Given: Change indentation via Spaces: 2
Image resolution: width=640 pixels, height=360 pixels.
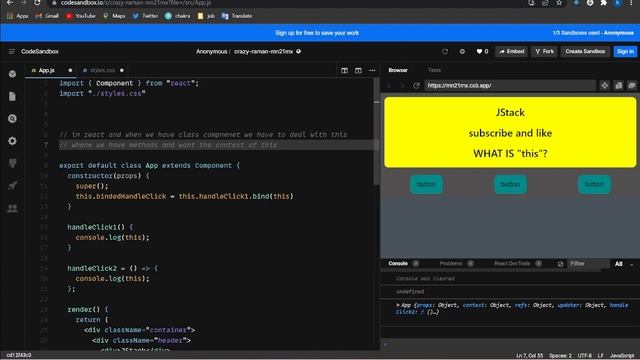Looking at the screenshot, I should click(560, 356).
